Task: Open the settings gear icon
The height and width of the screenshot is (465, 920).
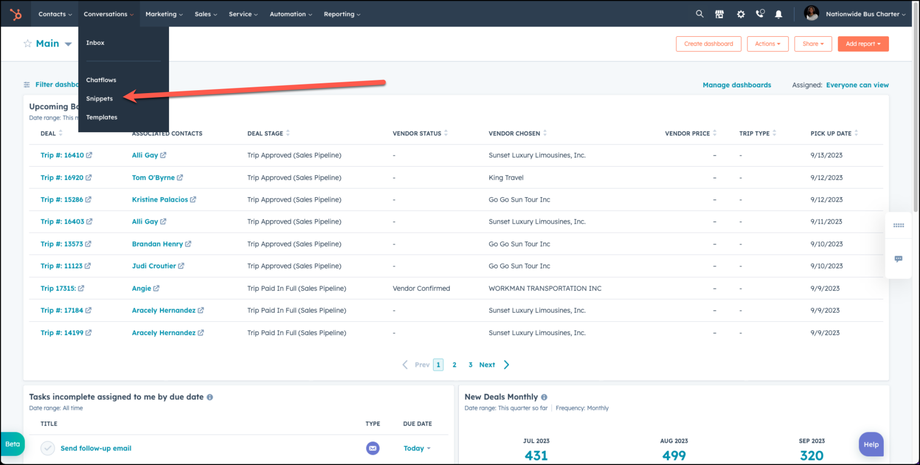Action: point(740,14)
